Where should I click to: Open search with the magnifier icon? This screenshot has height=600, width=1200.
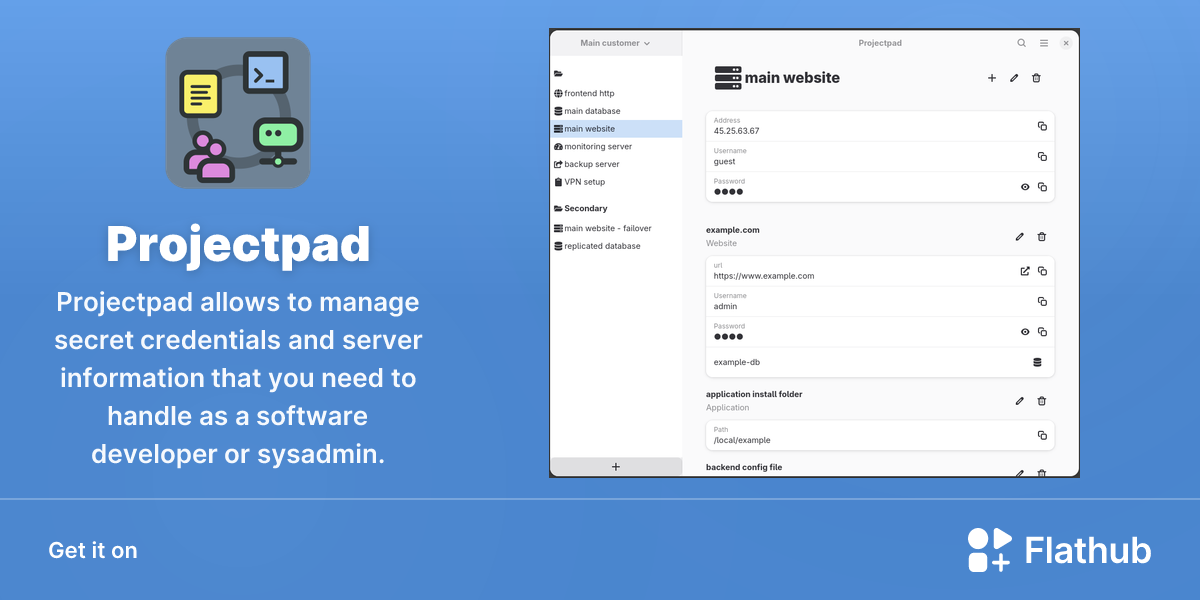point(1021,43)
